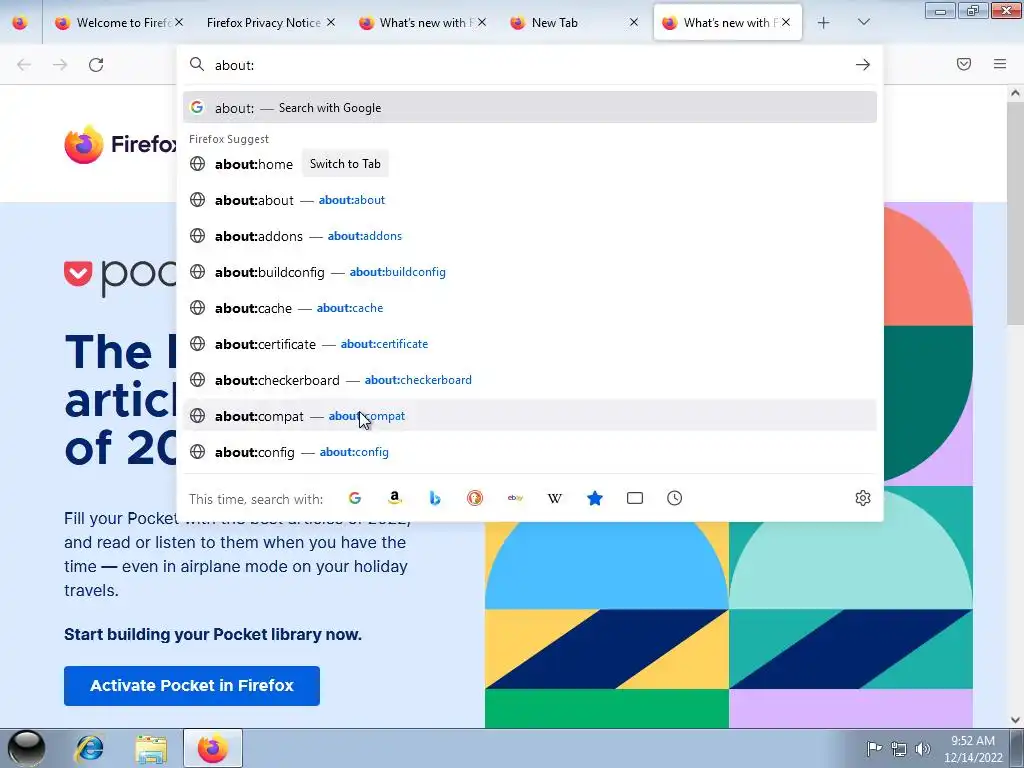The image size is (1024, 768).
Task: Click the scrollbar down arrow
Action: click(1015, 720)
